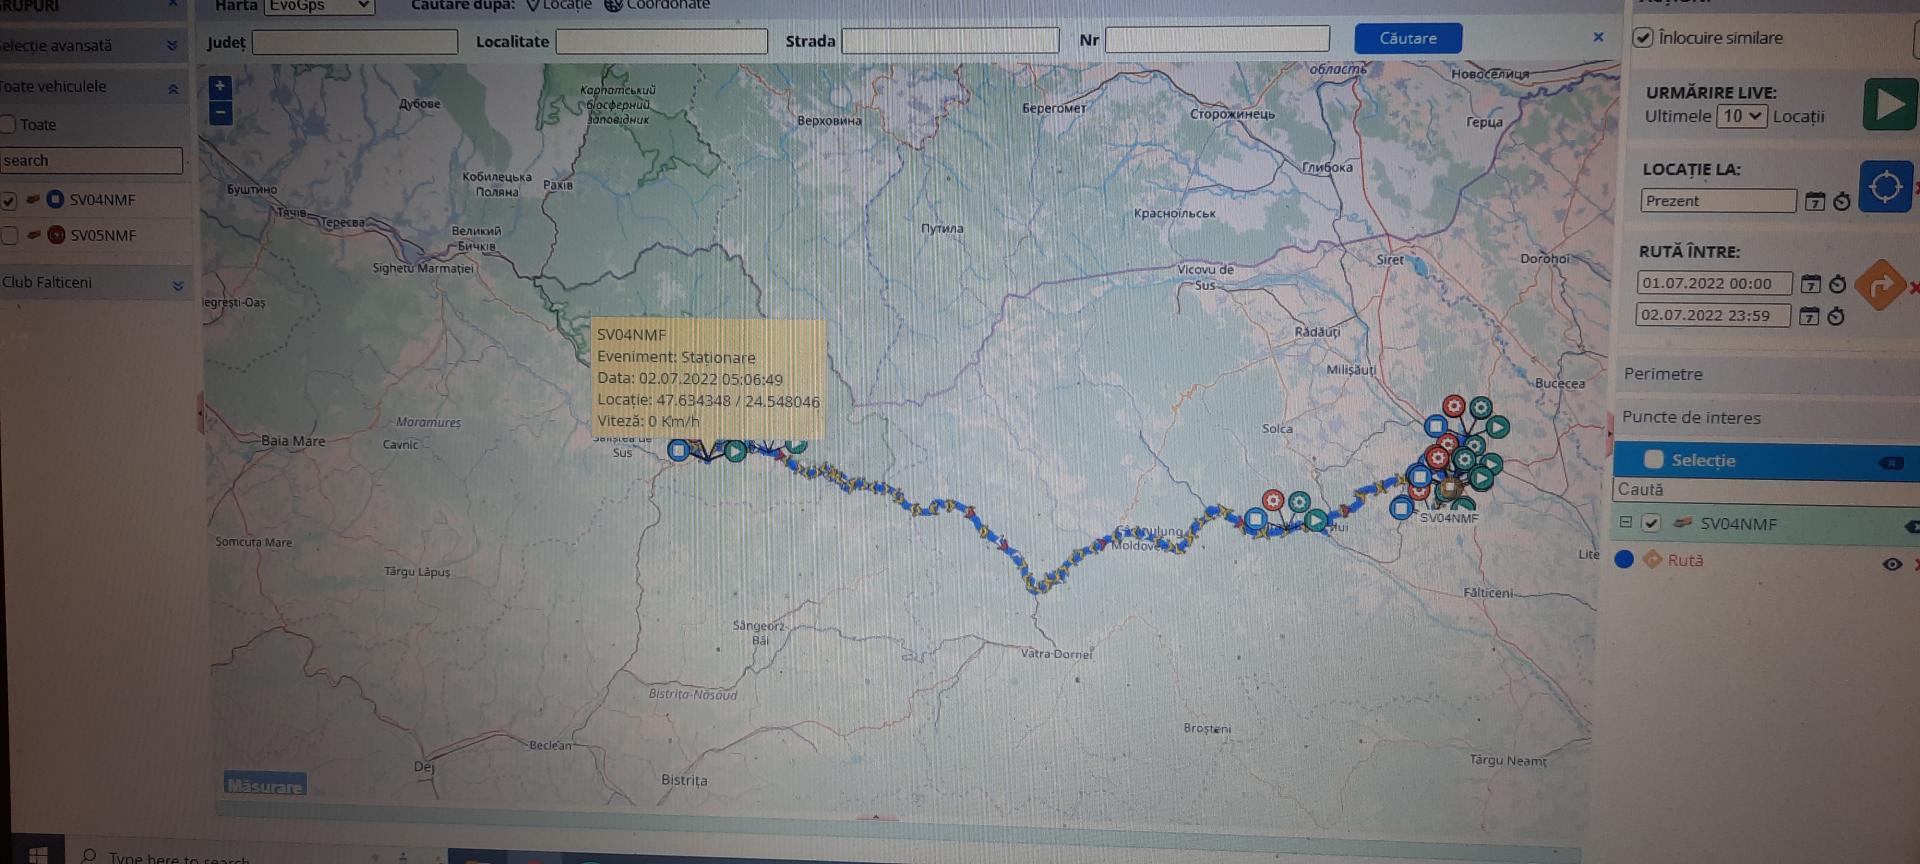Click red gear marker in the Câmpulung-side cluster

pos(1273,499)
